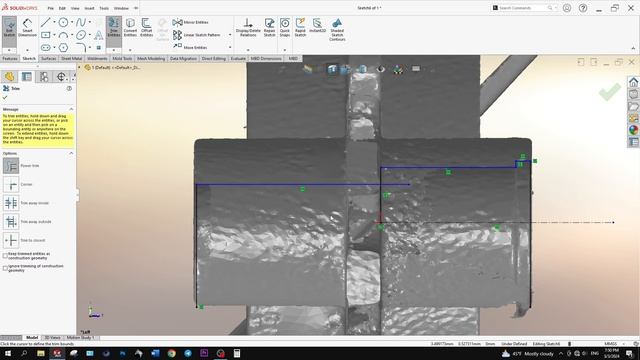Click Linear Sketch Pattern
Image resolution: width=640 pixels, height=360 pixels.
click(x=196, y=35)
